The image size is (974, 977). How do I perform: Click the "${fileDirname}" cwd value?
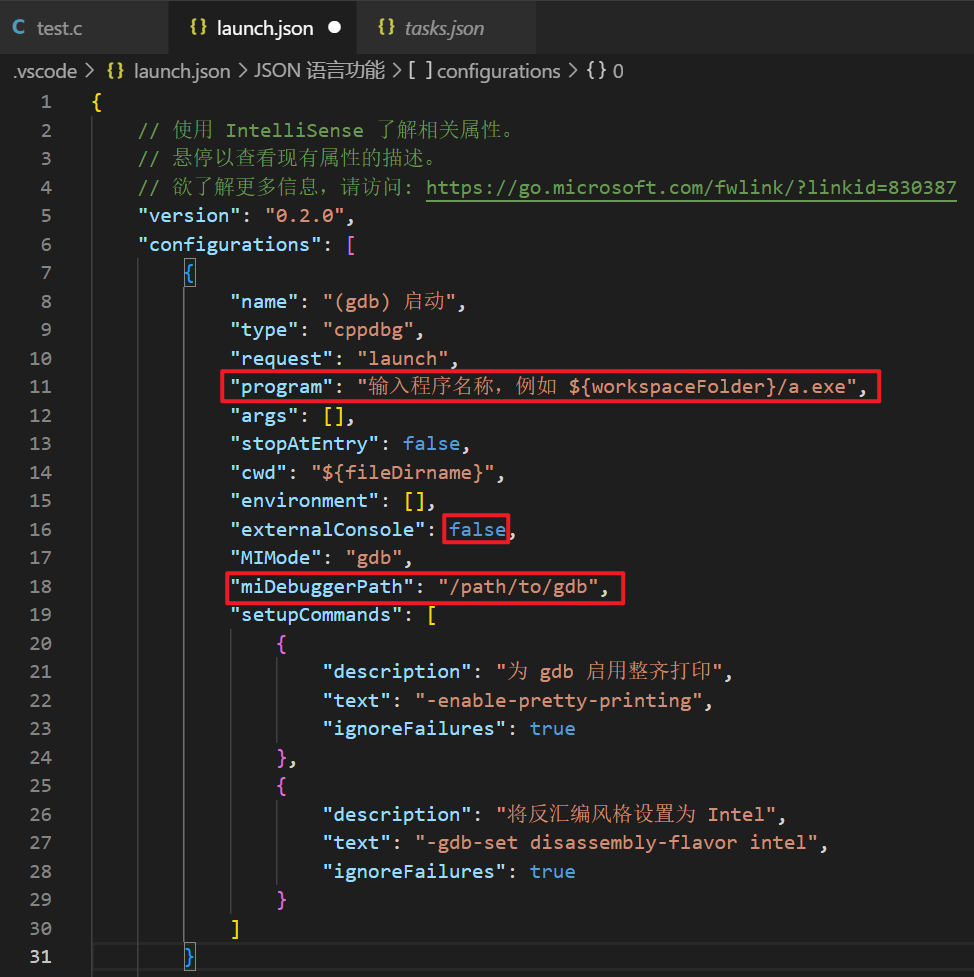403,473
